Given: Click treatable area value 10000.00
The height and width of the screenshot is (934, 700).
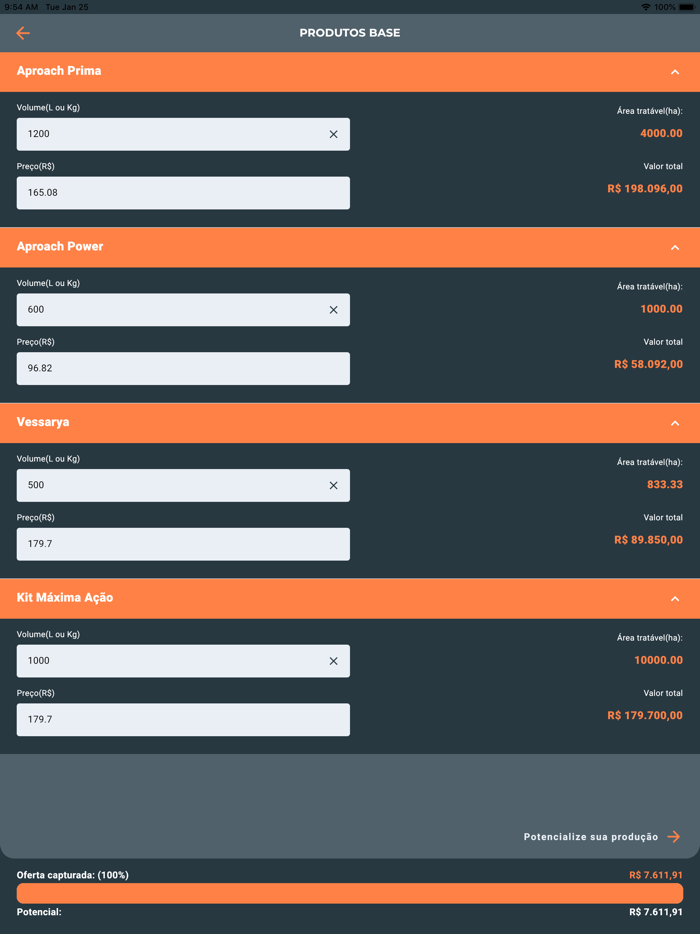Looking at the screenshot, I should [658, 660].
